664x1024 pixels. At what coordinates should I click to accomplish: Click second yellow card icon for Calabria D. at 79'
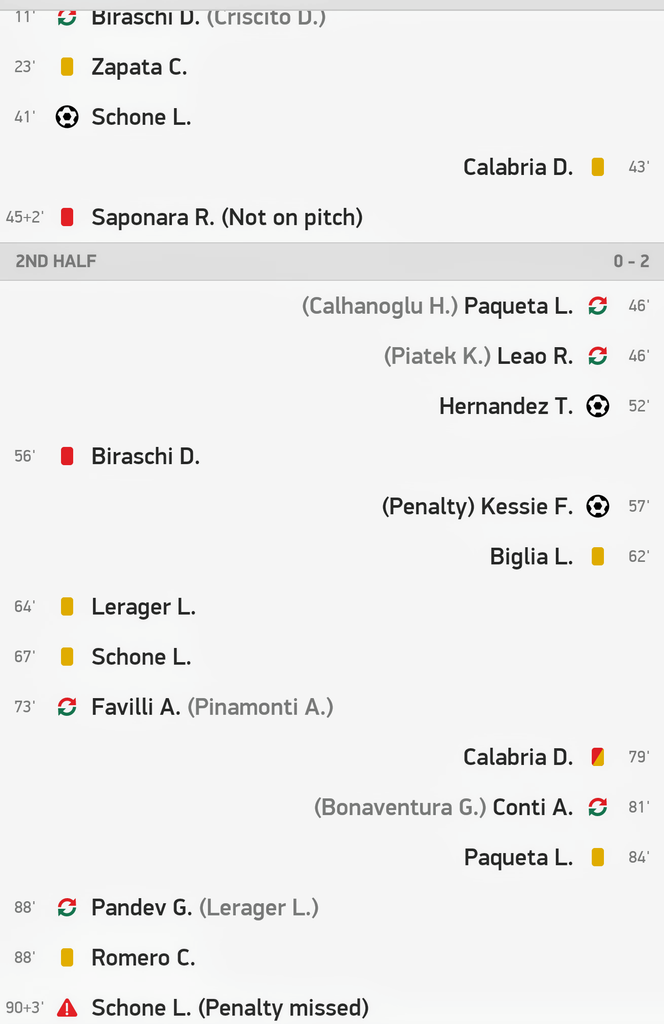click(x=598, y=757)
